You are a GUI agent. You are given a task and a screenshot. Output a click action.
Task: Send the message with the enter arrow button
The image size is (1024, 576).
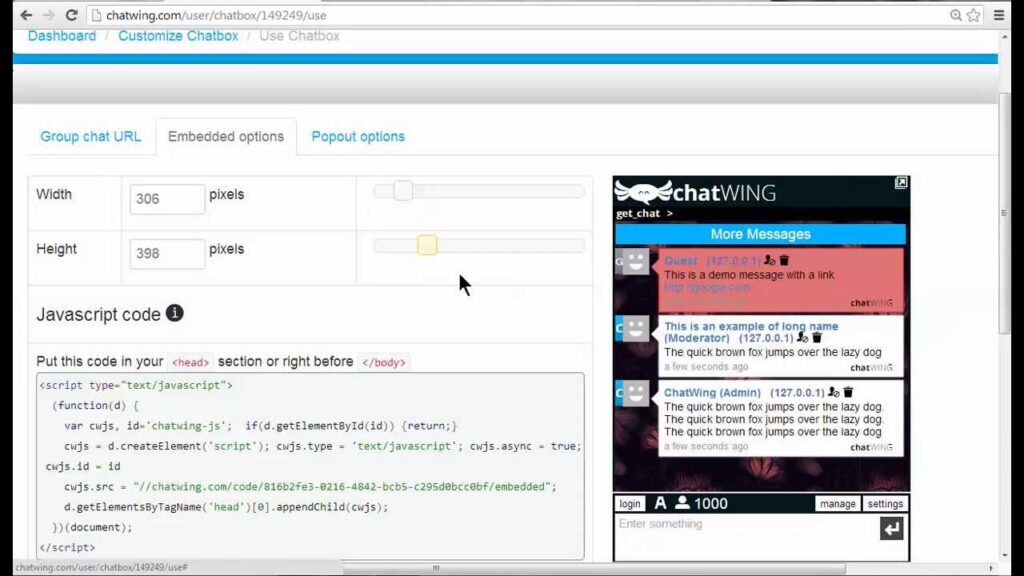pos(891,528)
